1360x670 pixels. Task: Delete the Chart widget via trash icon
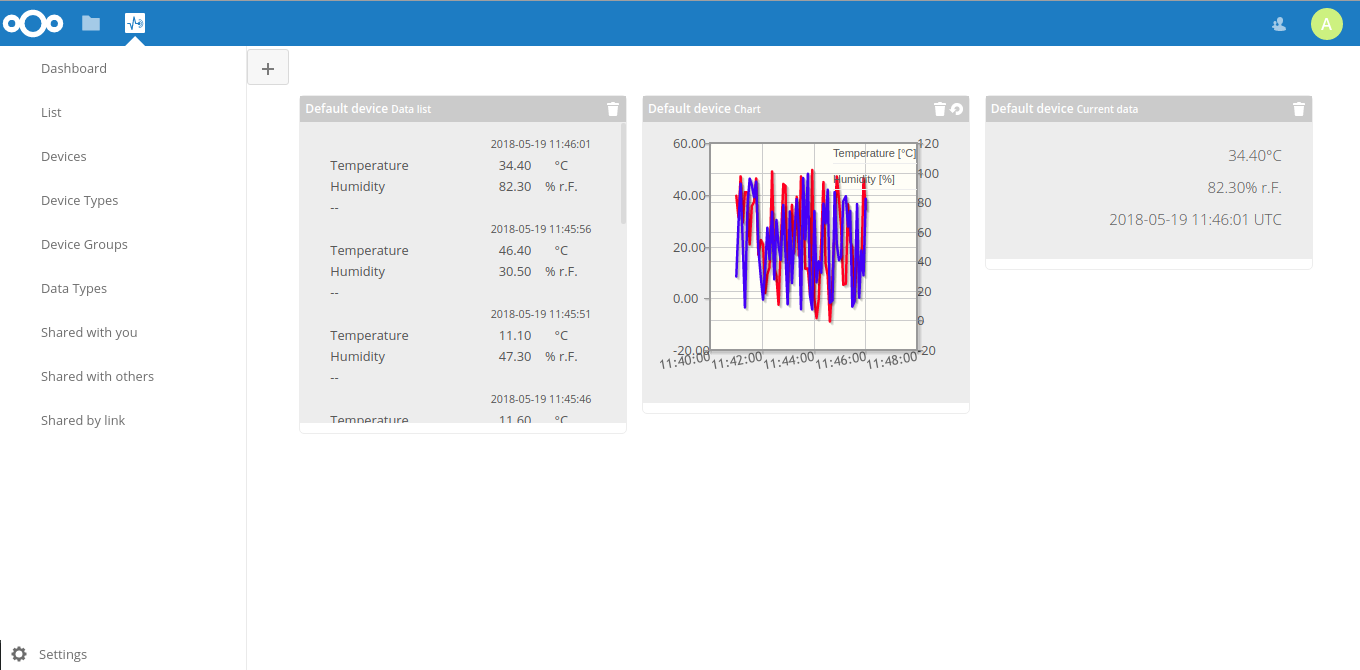(939, 109)
